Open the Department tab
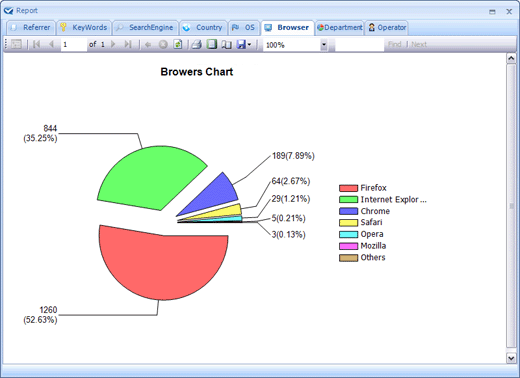 coord(340,28)
